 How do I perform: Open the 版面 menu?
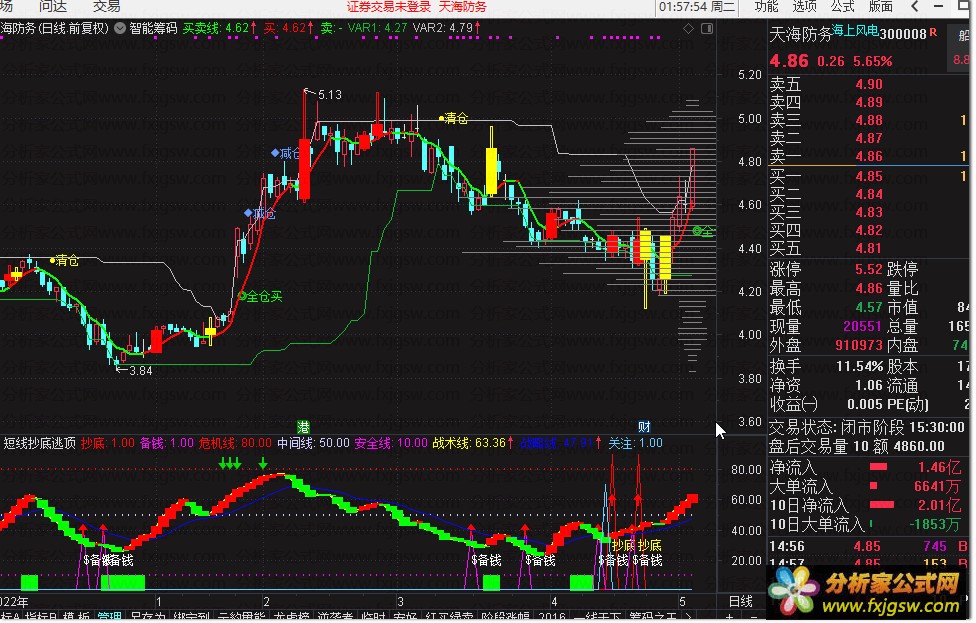pyautogui.click(x=881, y=6)
